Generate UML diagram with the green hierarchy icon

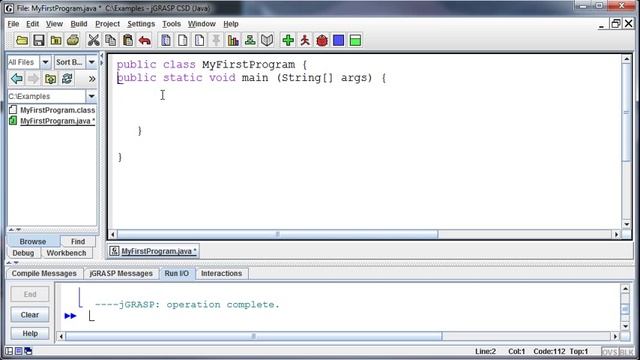250,40
